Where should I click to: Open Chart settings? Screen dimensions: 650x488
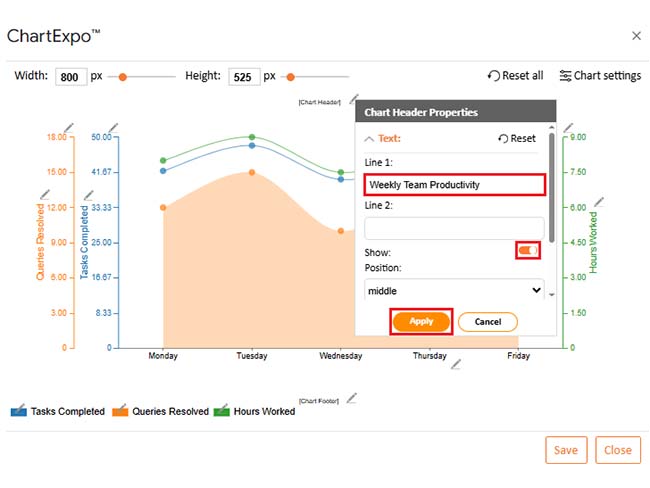point(600,76)
